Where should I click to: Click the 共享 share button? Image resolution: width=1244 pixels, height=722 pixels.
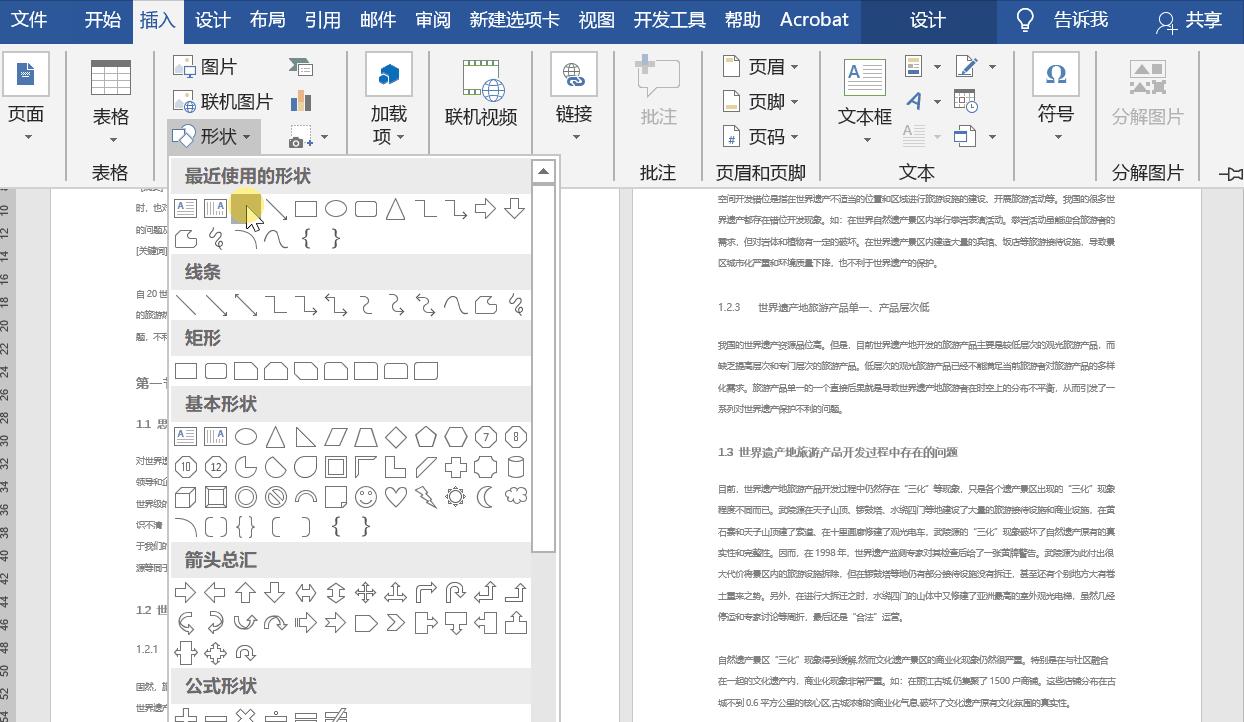pyautogui.click(x=1196, y=21)
